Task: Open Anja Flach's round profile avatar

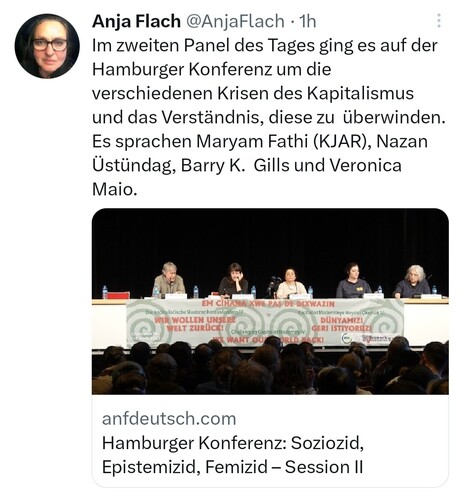Action: [x=47, y=46]
